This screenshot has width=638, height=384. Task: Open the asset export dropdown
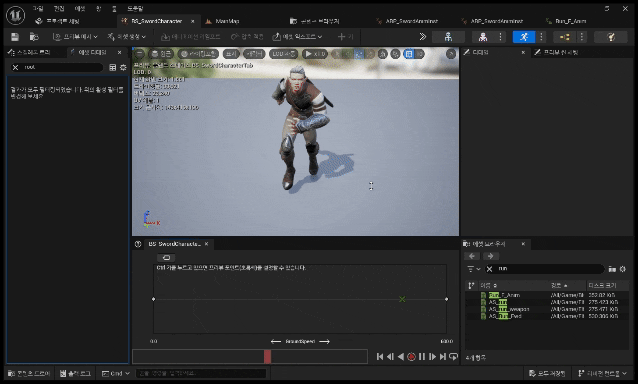tap(297, 37)
